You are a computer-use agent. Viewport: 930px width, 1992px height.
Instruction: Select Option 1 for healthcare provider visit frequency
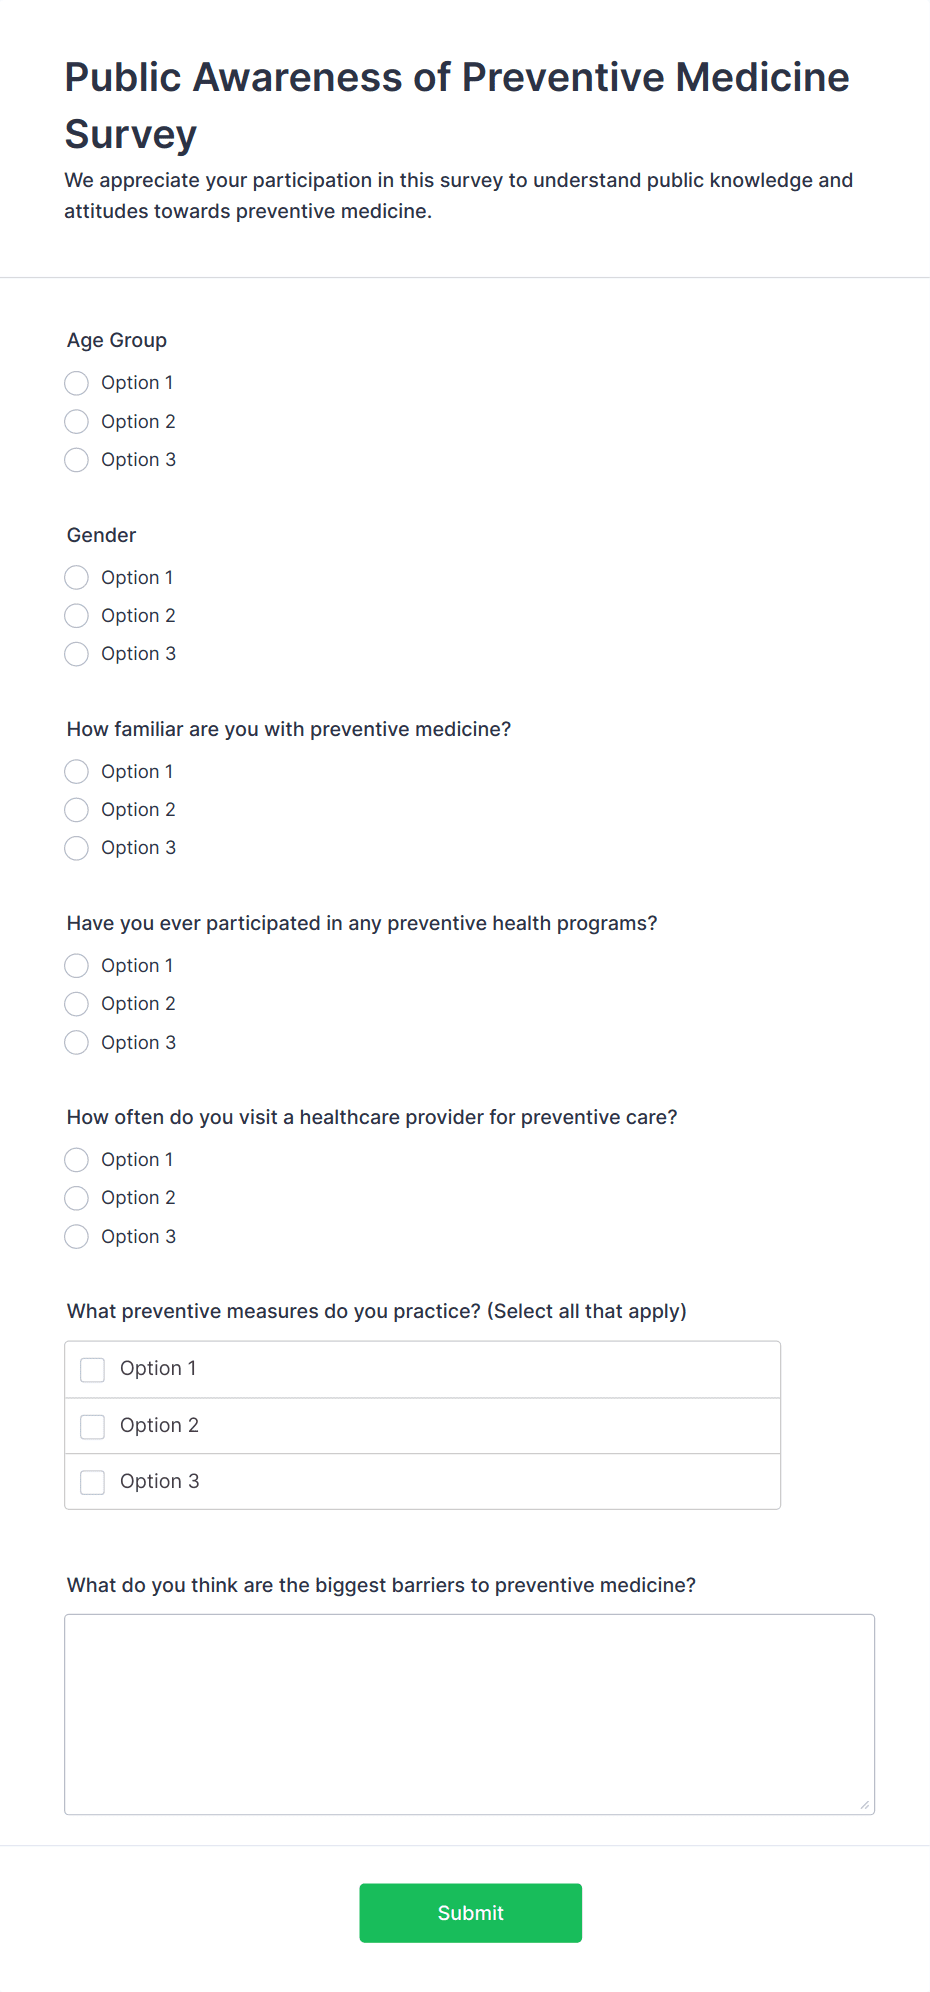point(77,1160)
